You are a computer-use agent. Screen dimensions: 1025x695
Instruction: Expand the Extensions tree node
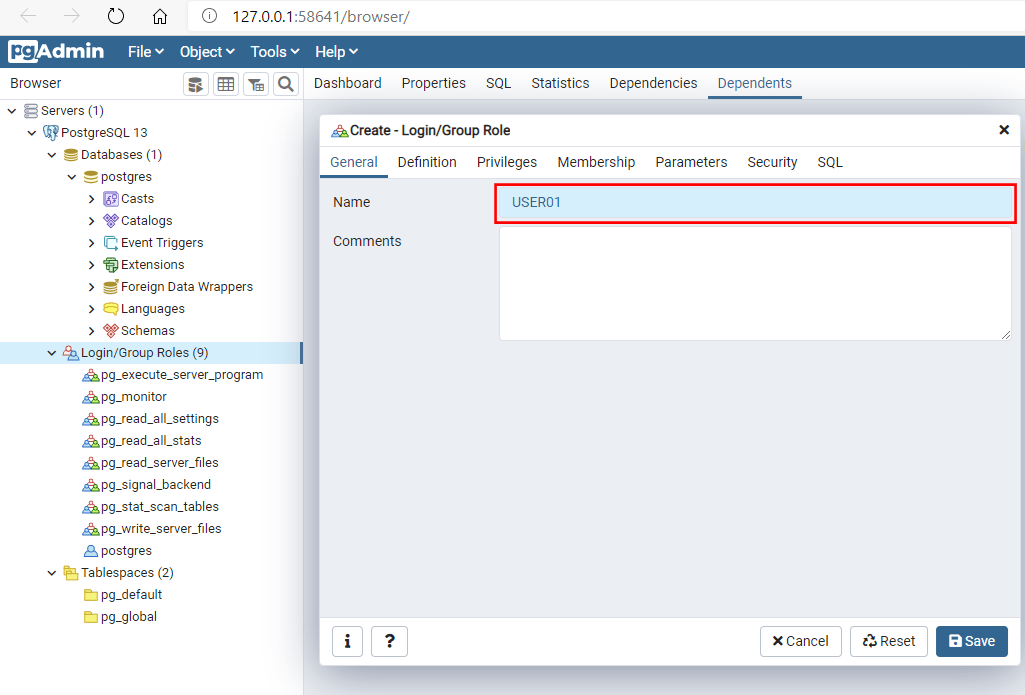click(92, 265)
